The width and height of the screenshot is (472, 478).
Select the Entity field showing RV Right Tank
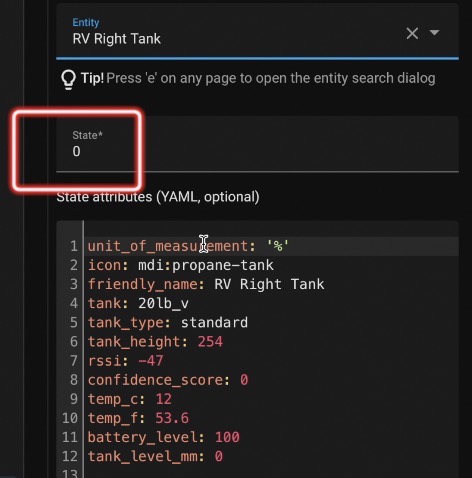point(257,33)
